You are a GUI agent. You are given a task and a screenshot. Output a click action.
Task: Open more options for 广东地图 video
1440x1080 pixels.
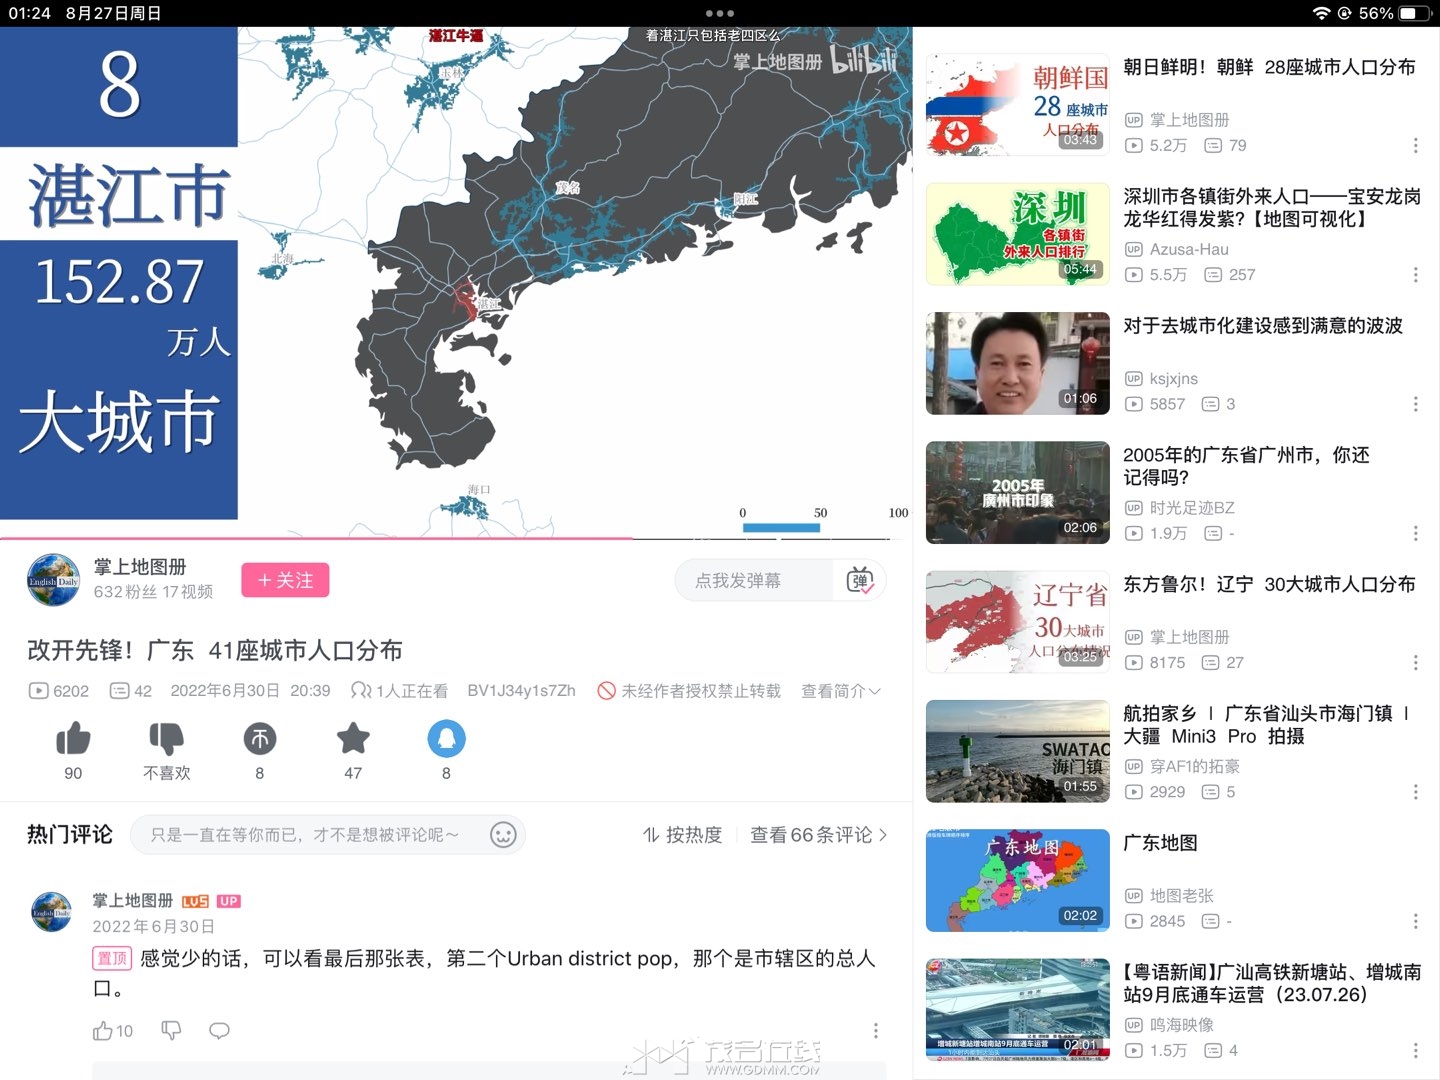(1415, 921)
